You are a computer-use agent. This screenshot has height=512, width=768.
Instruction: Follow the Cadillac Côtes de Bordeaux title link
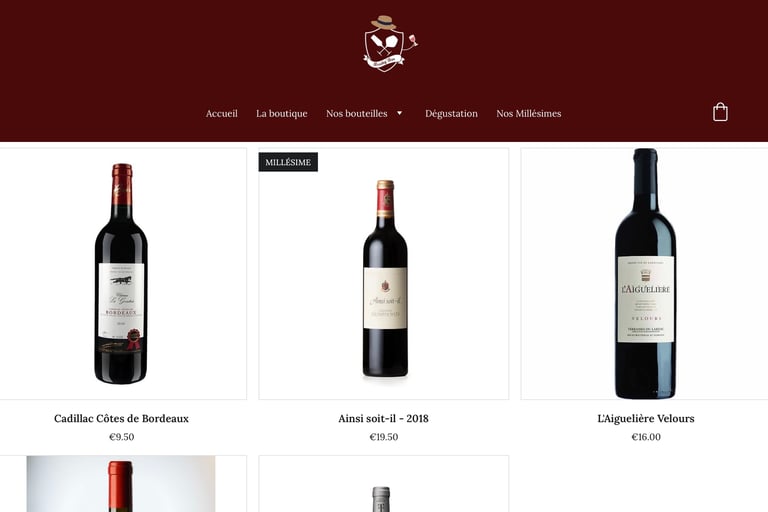click(121, 418)
